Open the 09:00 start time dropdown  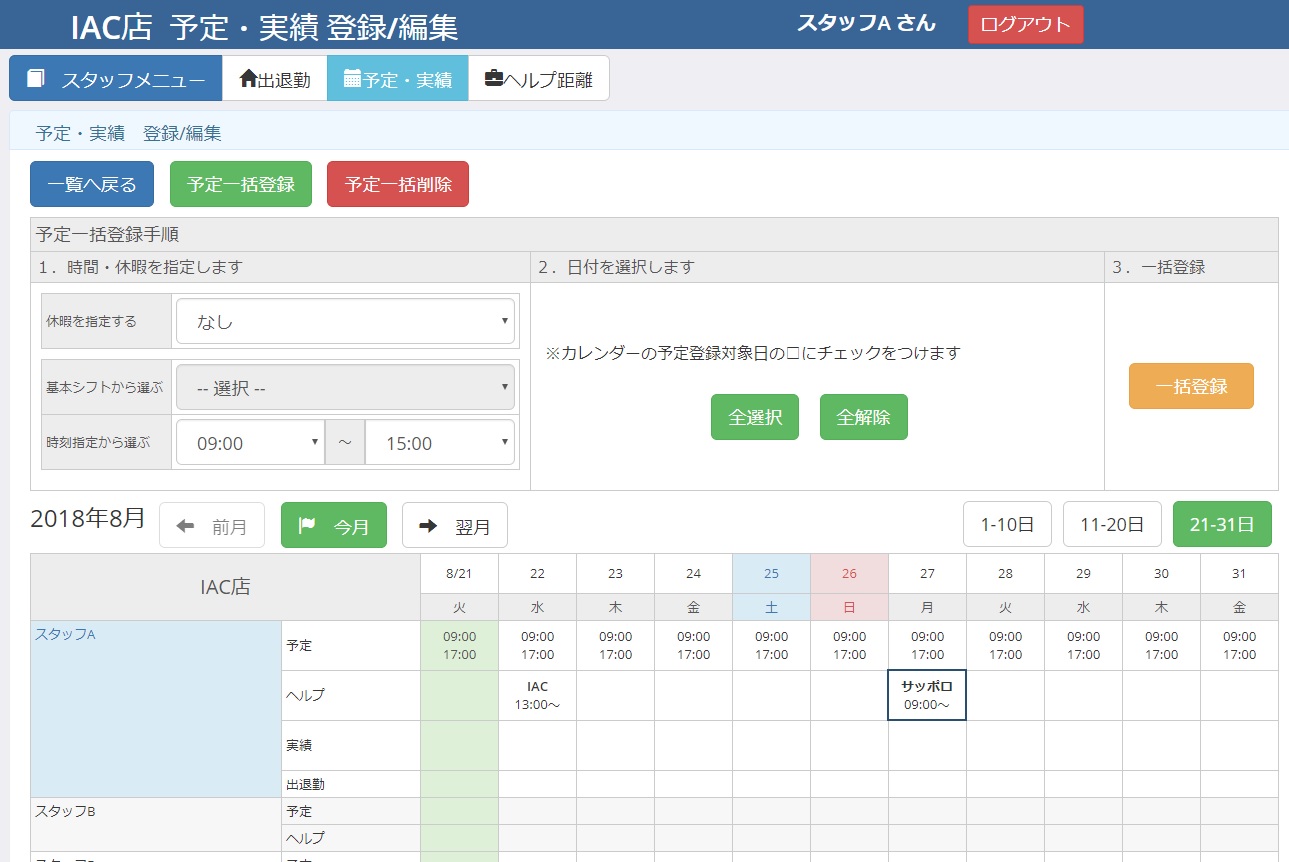point(249,442)
